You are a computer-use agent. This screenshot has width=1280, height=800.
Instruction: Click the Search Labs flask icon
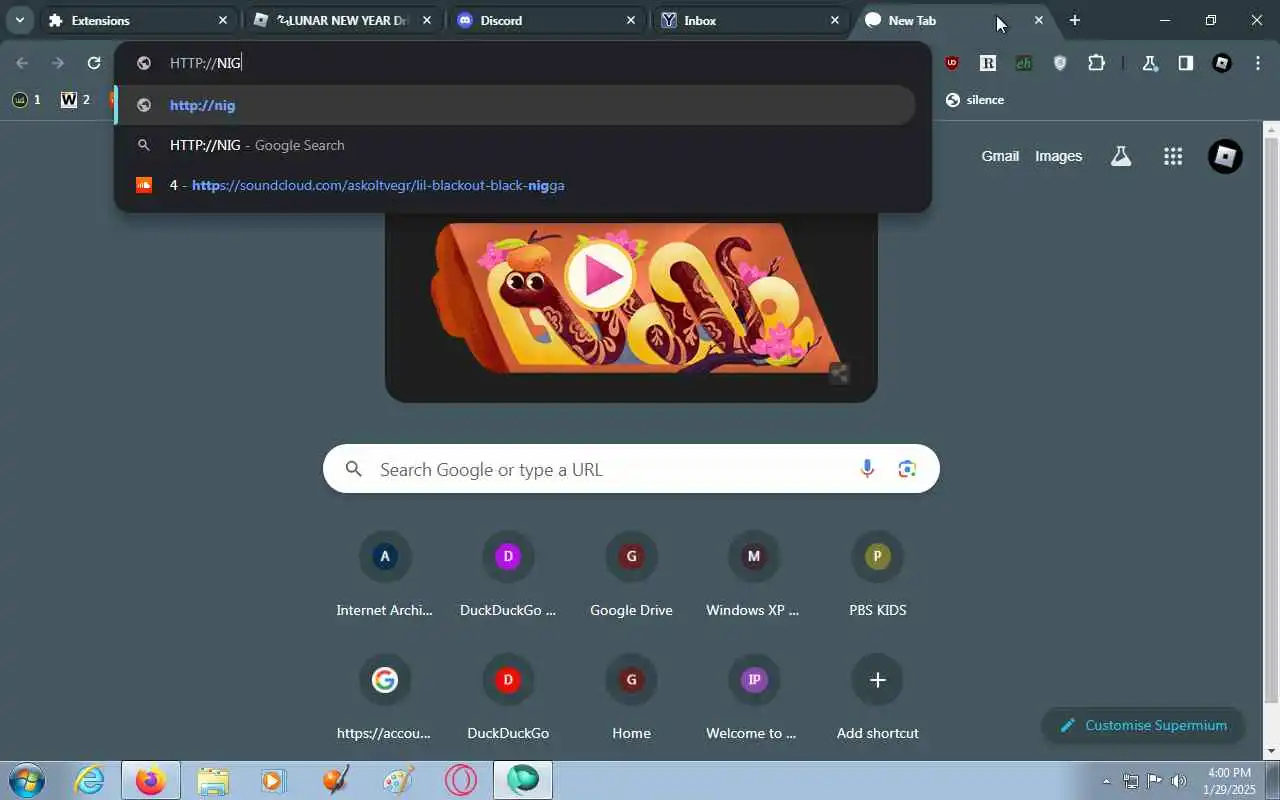[x=1121, y=156]
